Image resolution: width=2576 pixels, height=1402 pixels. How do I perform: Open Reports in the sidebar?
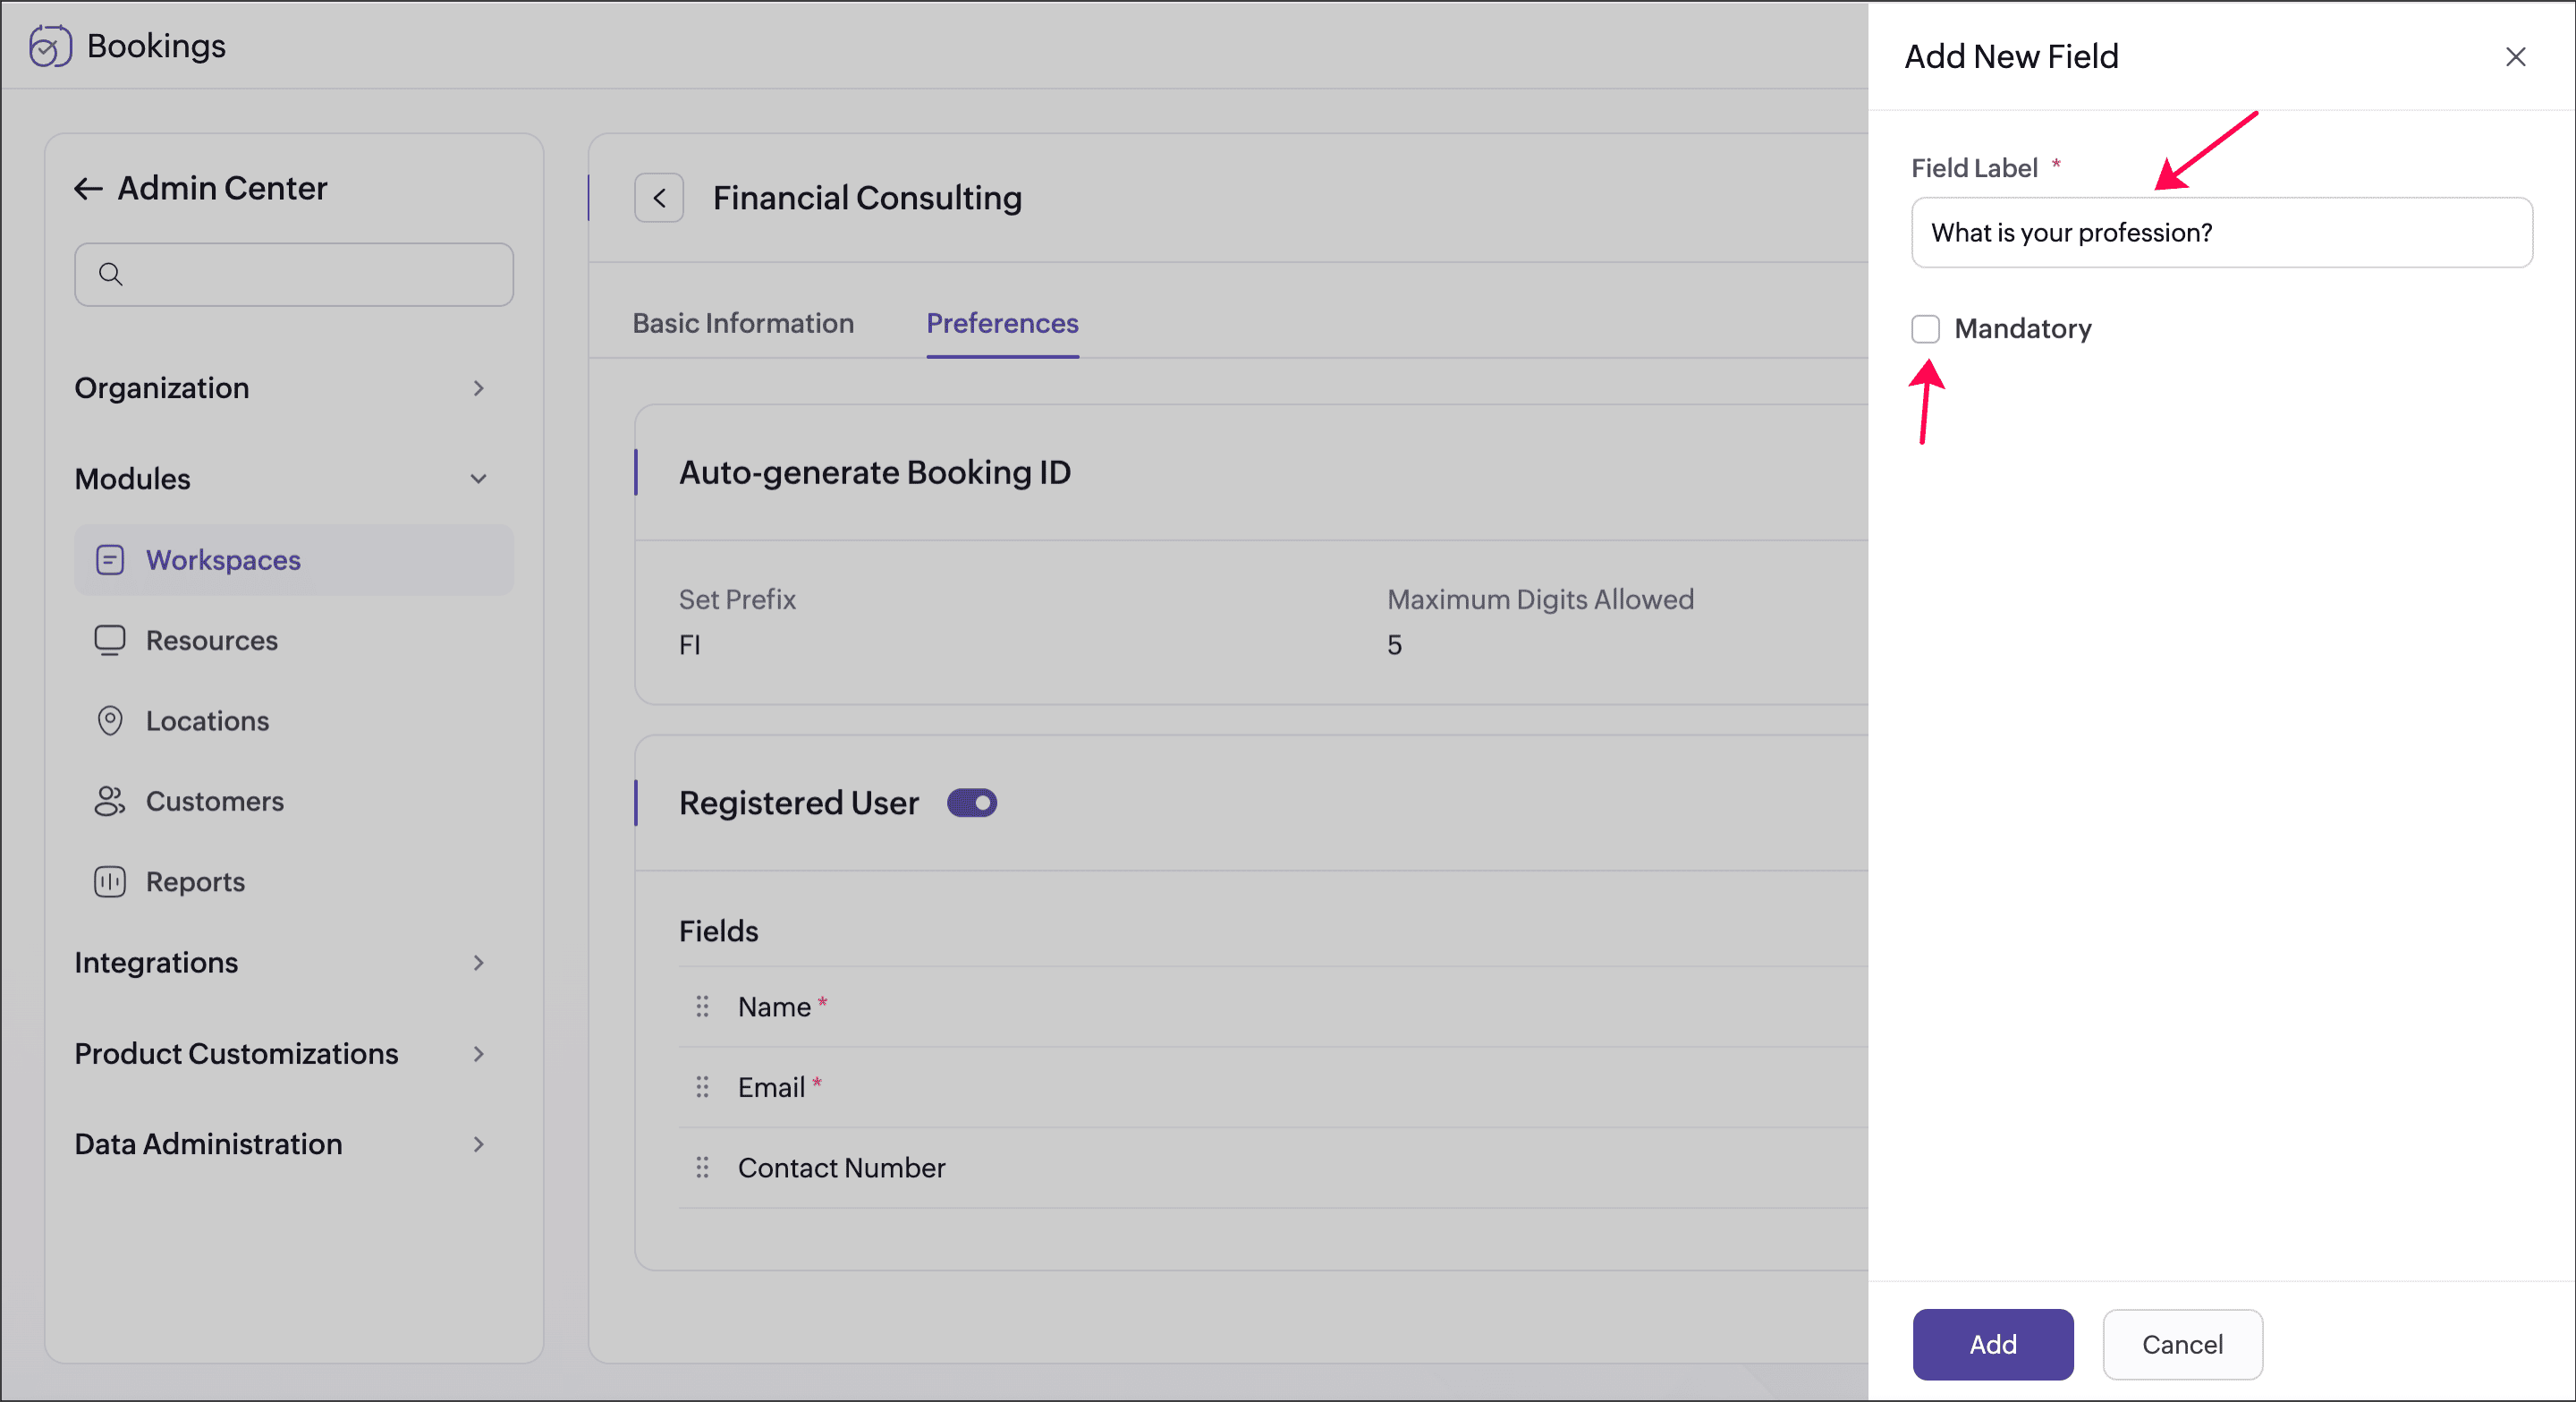pos(195,882)
